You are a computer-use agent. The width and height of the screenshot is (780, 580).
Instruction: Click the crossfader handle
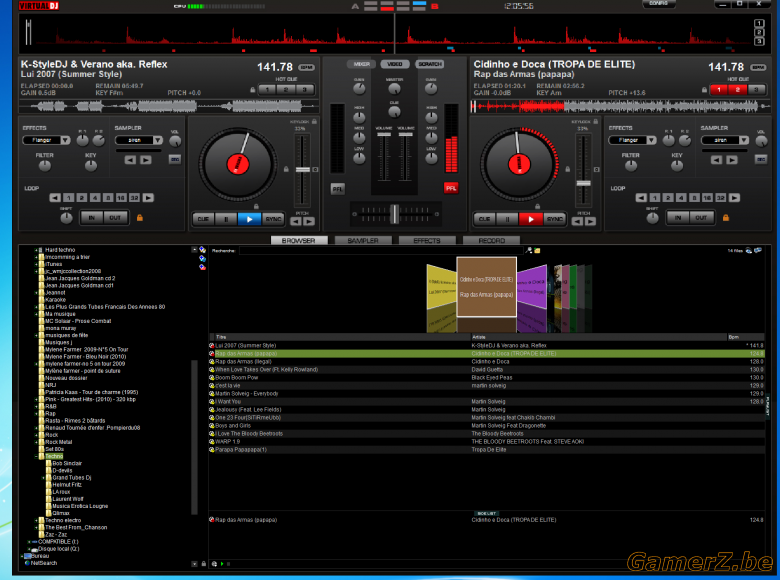[394, 214]
